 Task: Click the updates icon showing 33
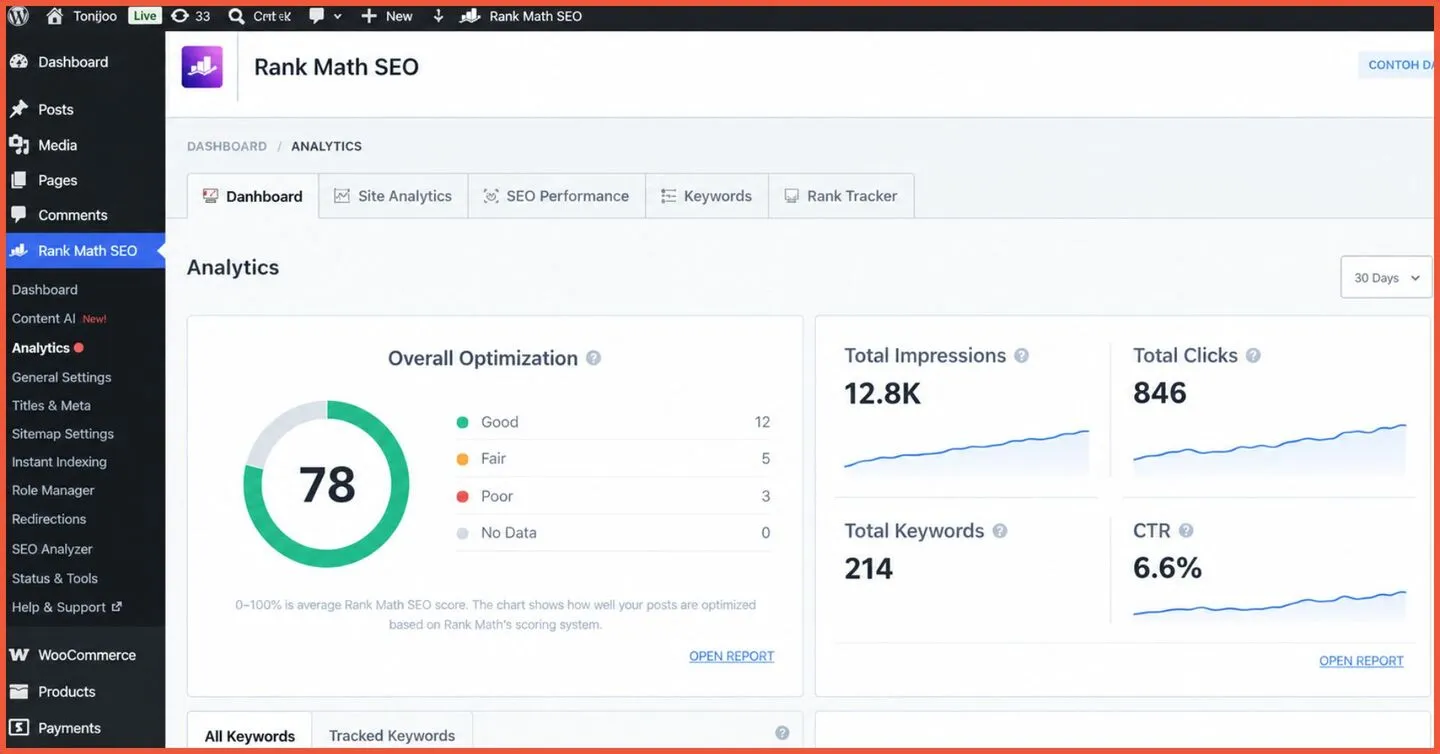pos(180,16)
